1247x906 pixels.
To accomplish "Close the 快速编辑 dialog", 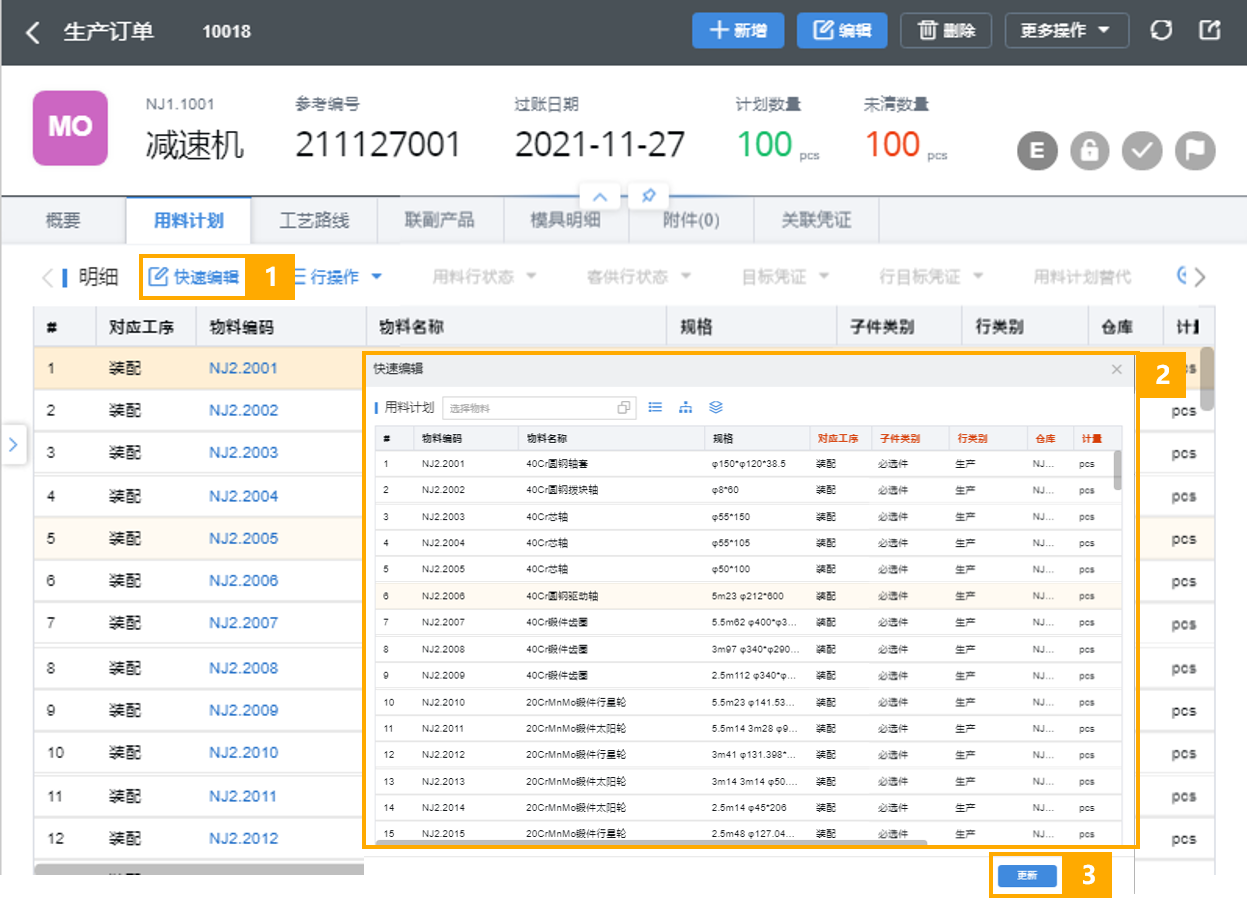I will (1117, 369).
